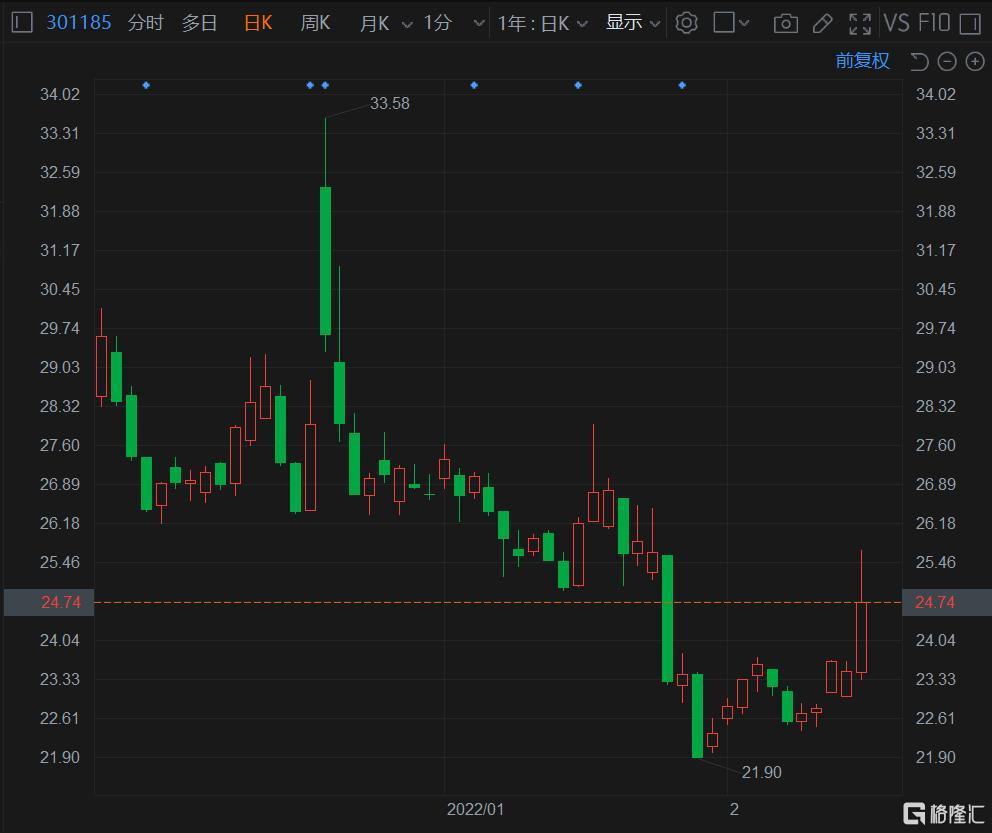Image resolution: width=992 pixels, height=833 pixels.
Task: Reset chart with the undo arrow
Action: coord(919,61)
